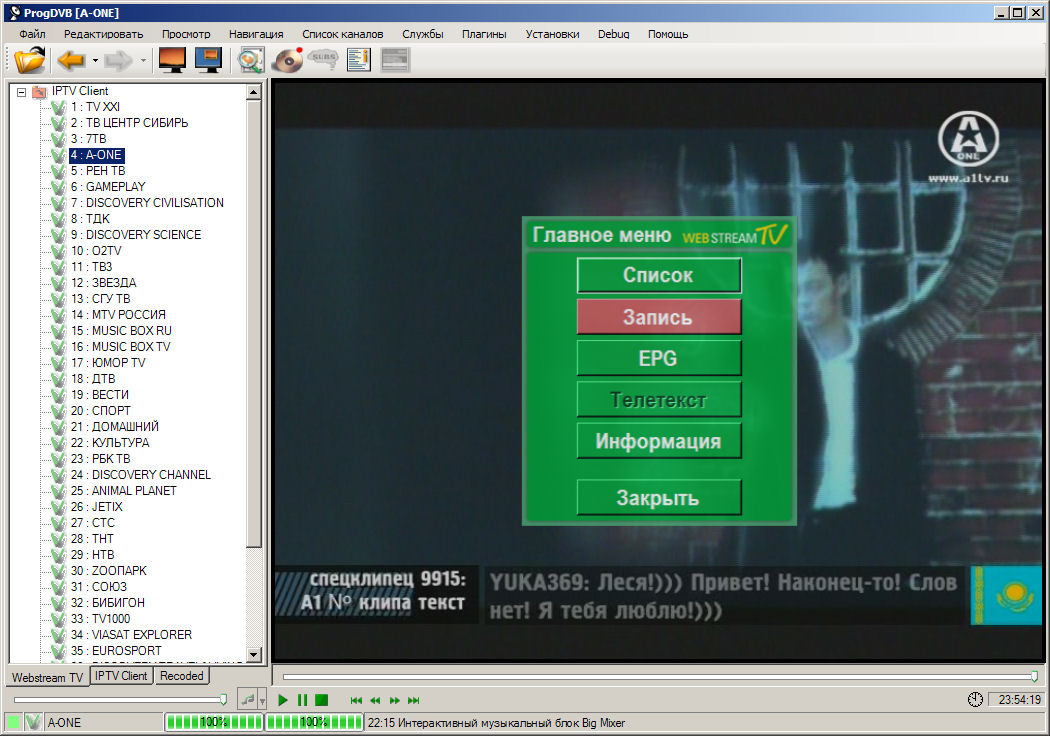The width and height of the screenshot is (1050, 736).
Task: Open the Службы menu
Action: click(x=423, y=34)
